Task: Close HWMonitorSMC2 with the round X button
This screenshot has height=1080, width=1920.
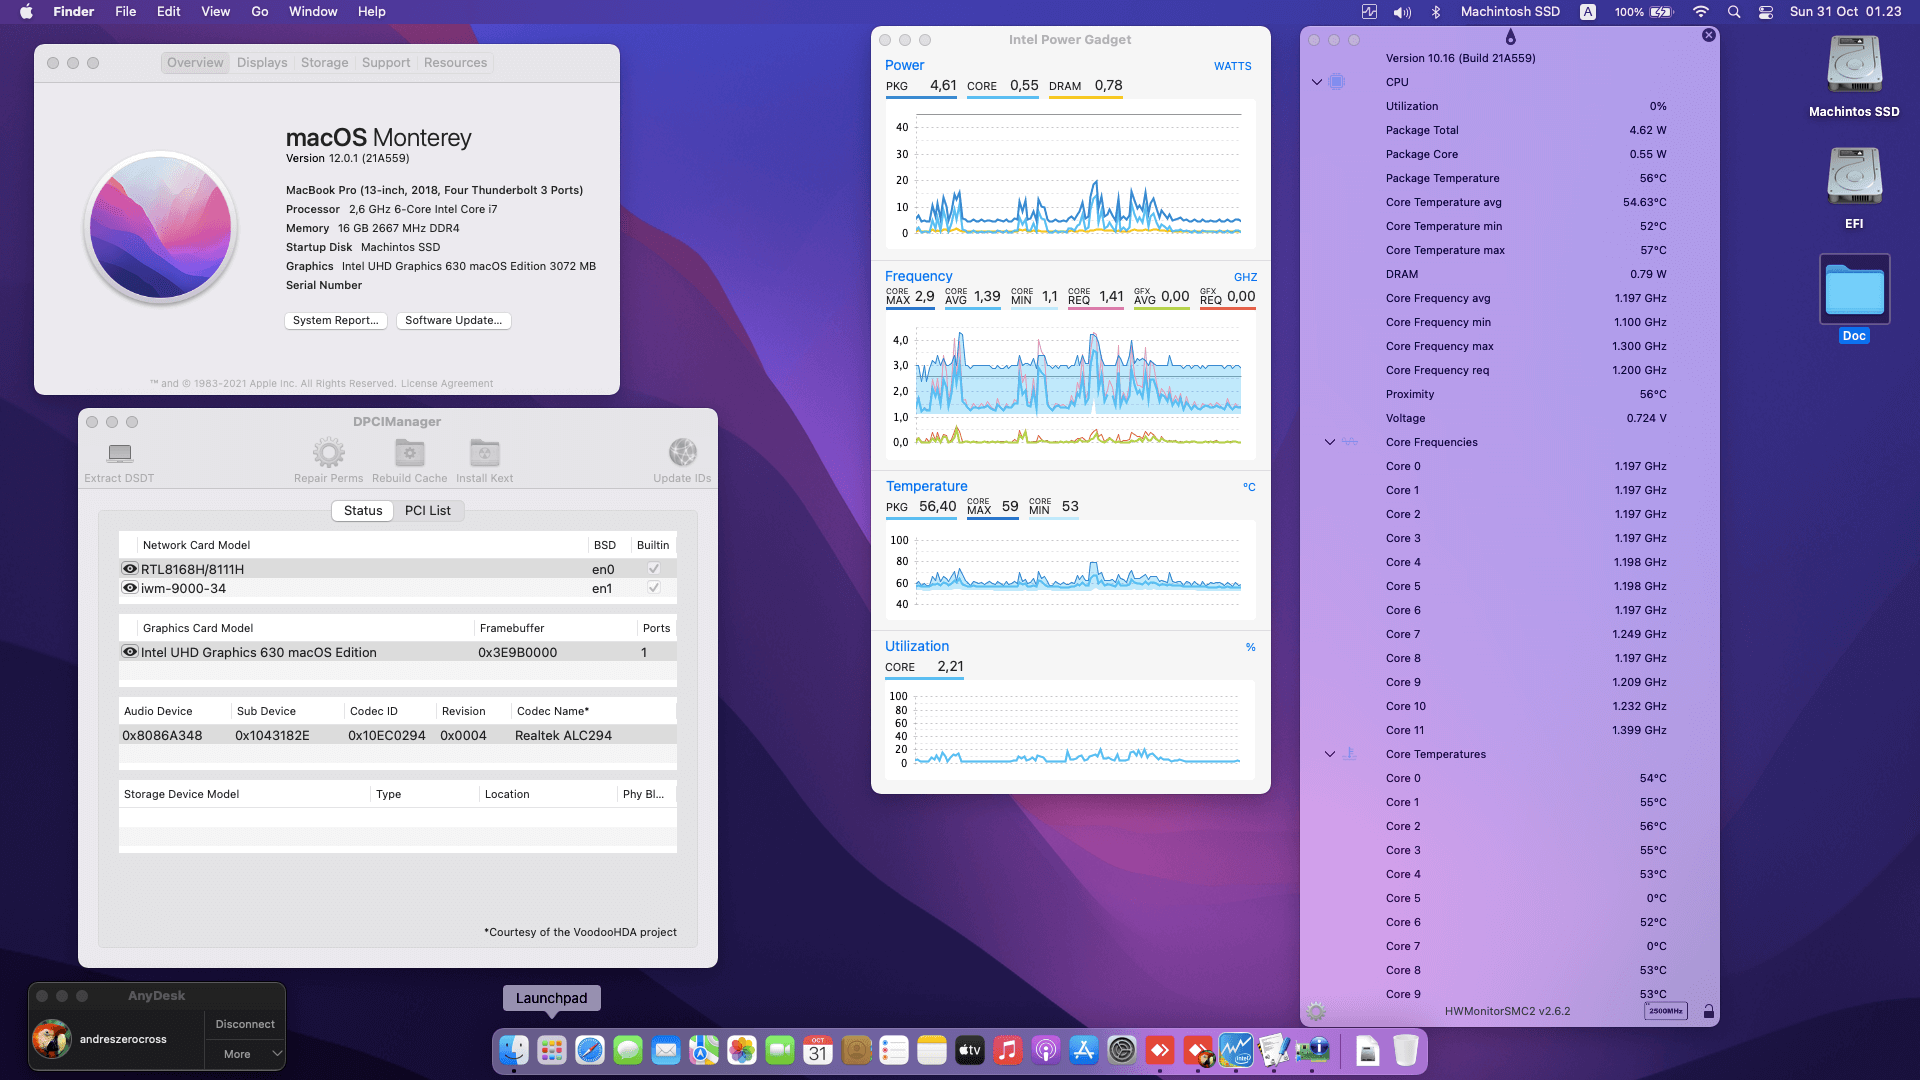Action: 1709,35
